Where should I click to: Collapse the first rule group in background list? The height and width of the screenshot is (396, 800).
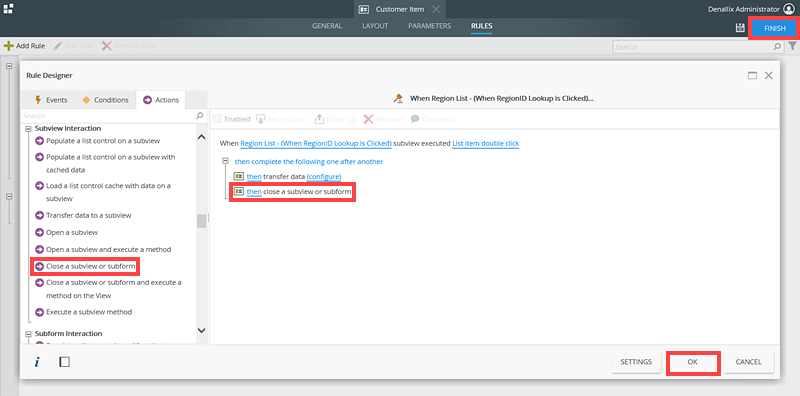pyautogui.click(x=9, y=66)
